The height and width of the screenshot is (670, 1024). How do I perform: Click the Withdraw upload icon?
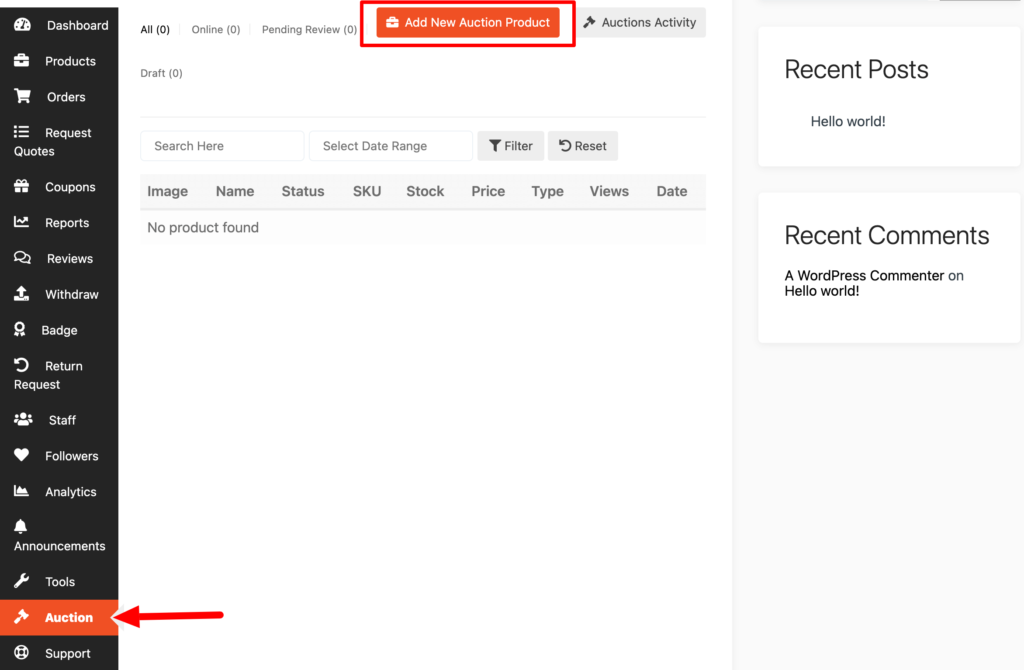(x=22, y=294)
